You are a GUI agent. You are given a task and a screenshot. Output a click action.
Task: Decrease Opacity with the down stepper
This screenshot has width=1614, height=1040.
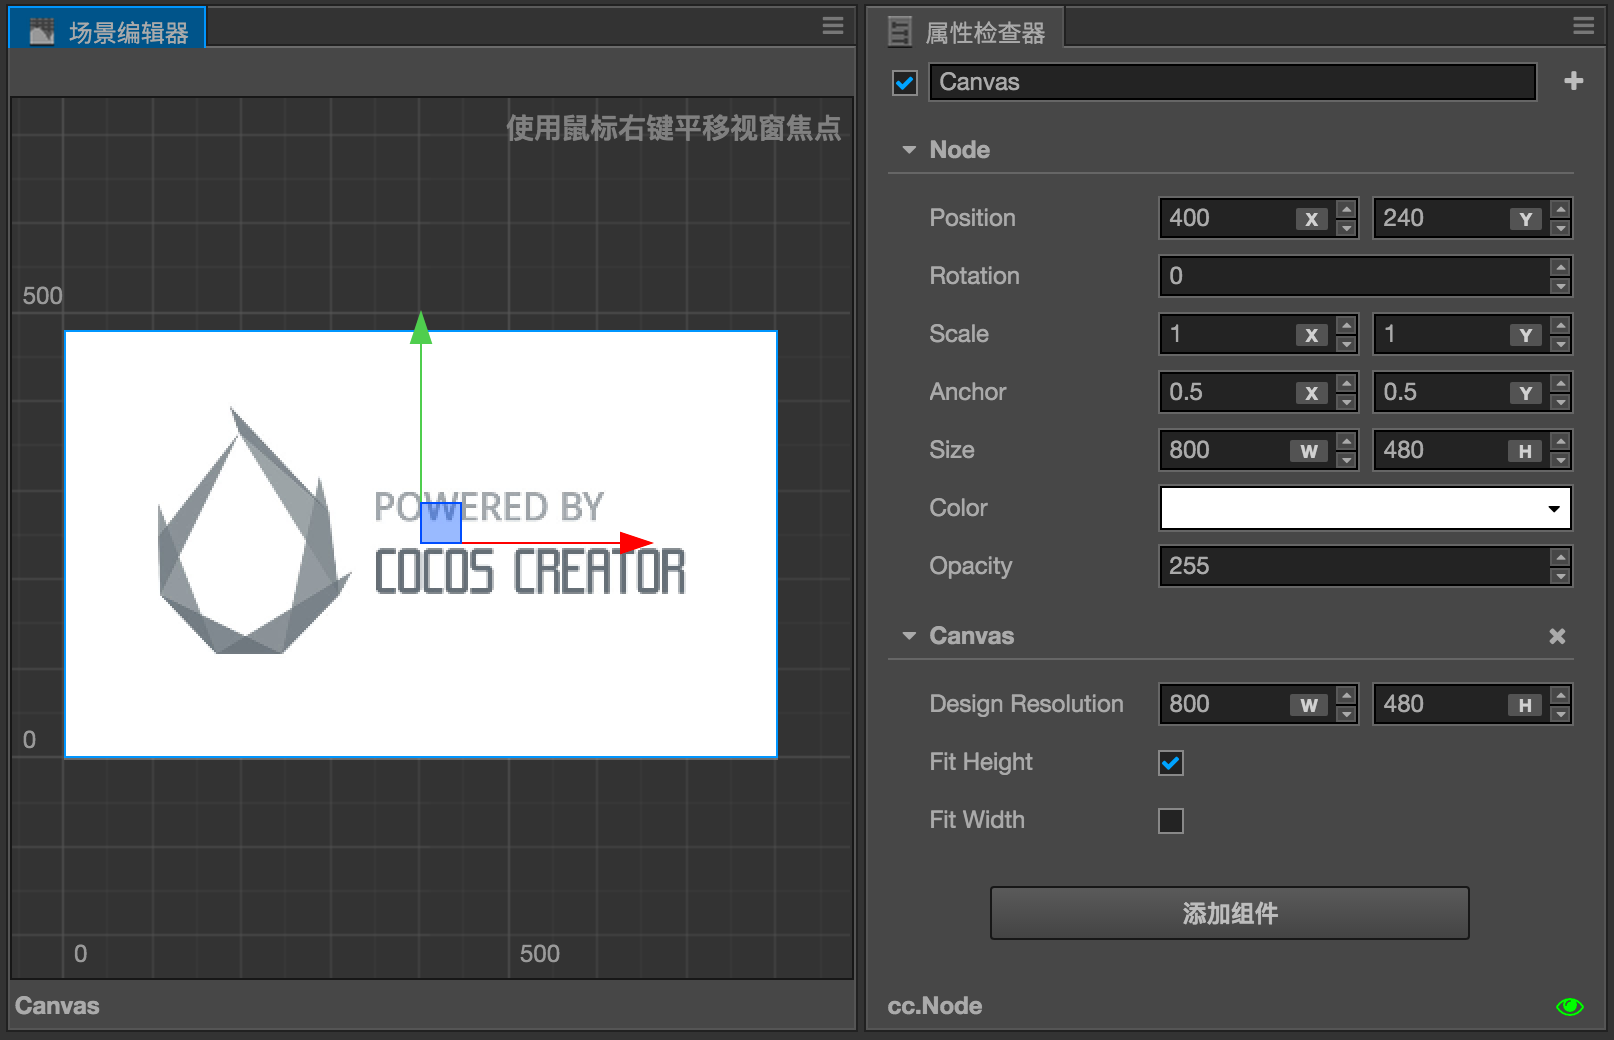[1561, 576]
